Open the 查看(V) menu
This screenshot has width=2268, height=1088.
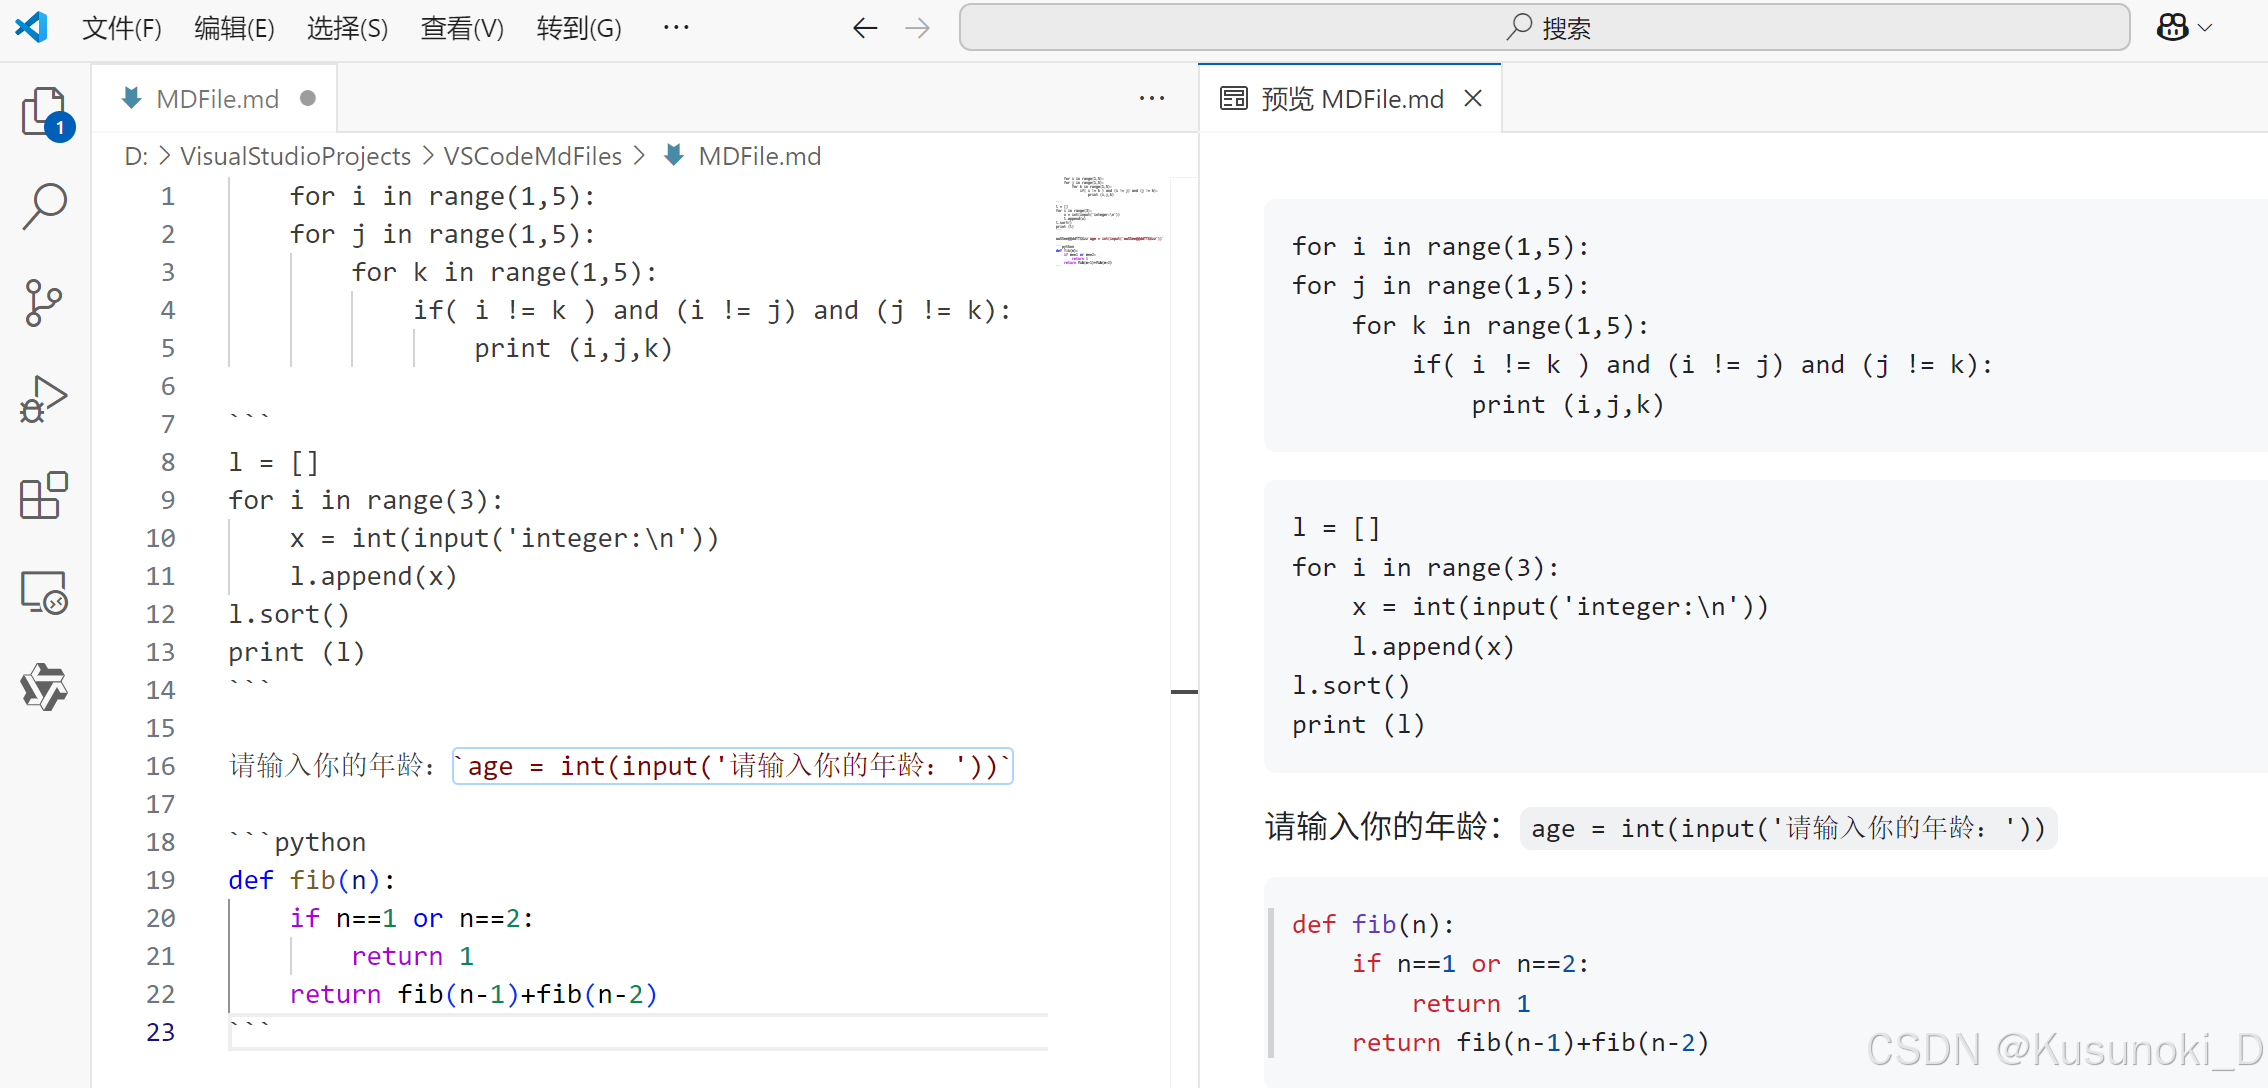pyautogui.click(x=461, y=28)
